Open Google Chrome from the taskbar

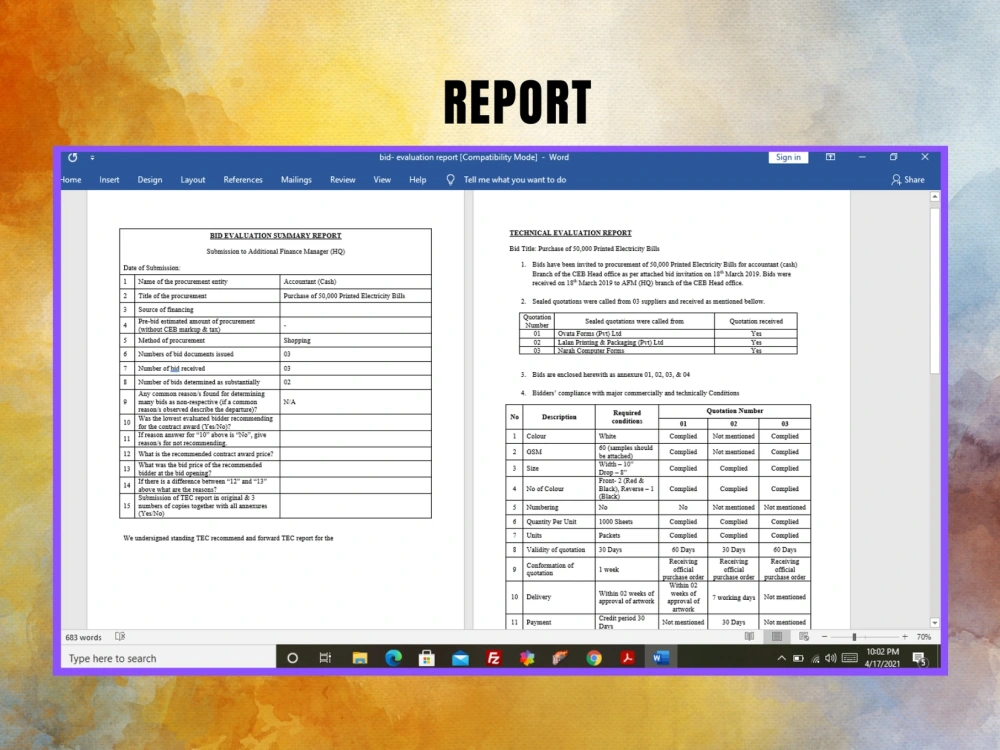[x=594, y=658]
